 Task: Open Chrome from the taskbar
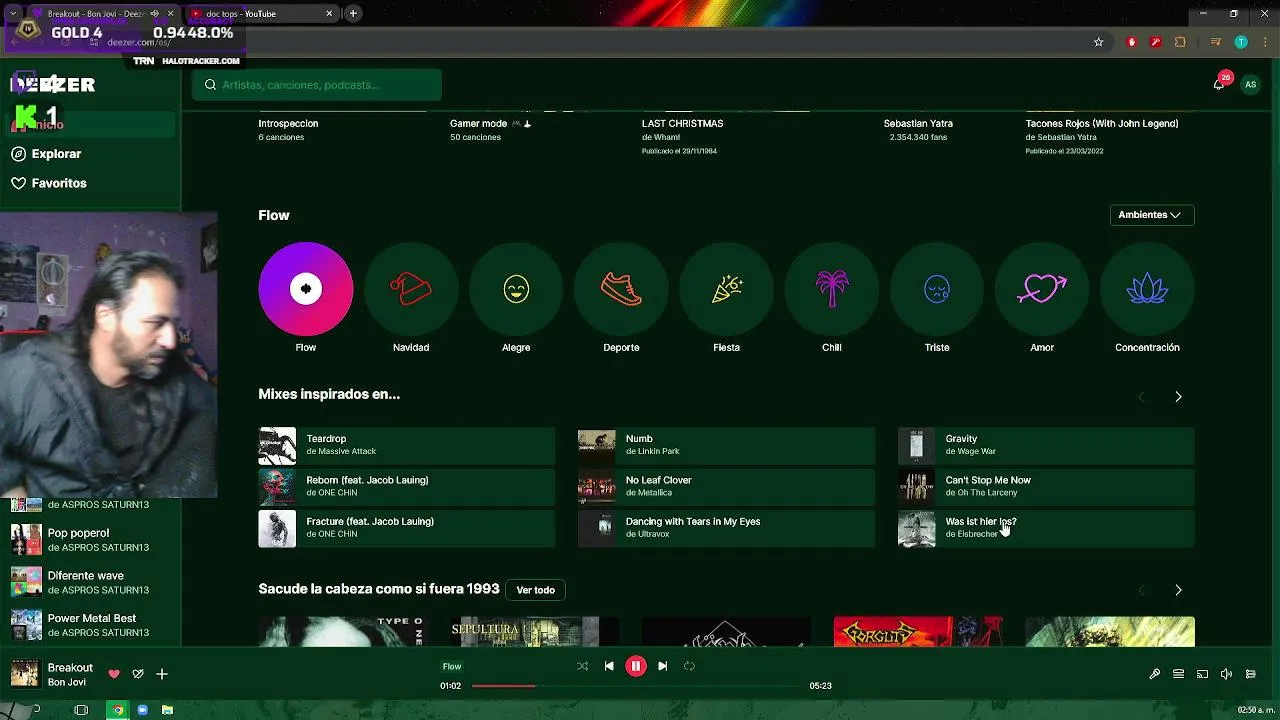click(x=118, y=710)
